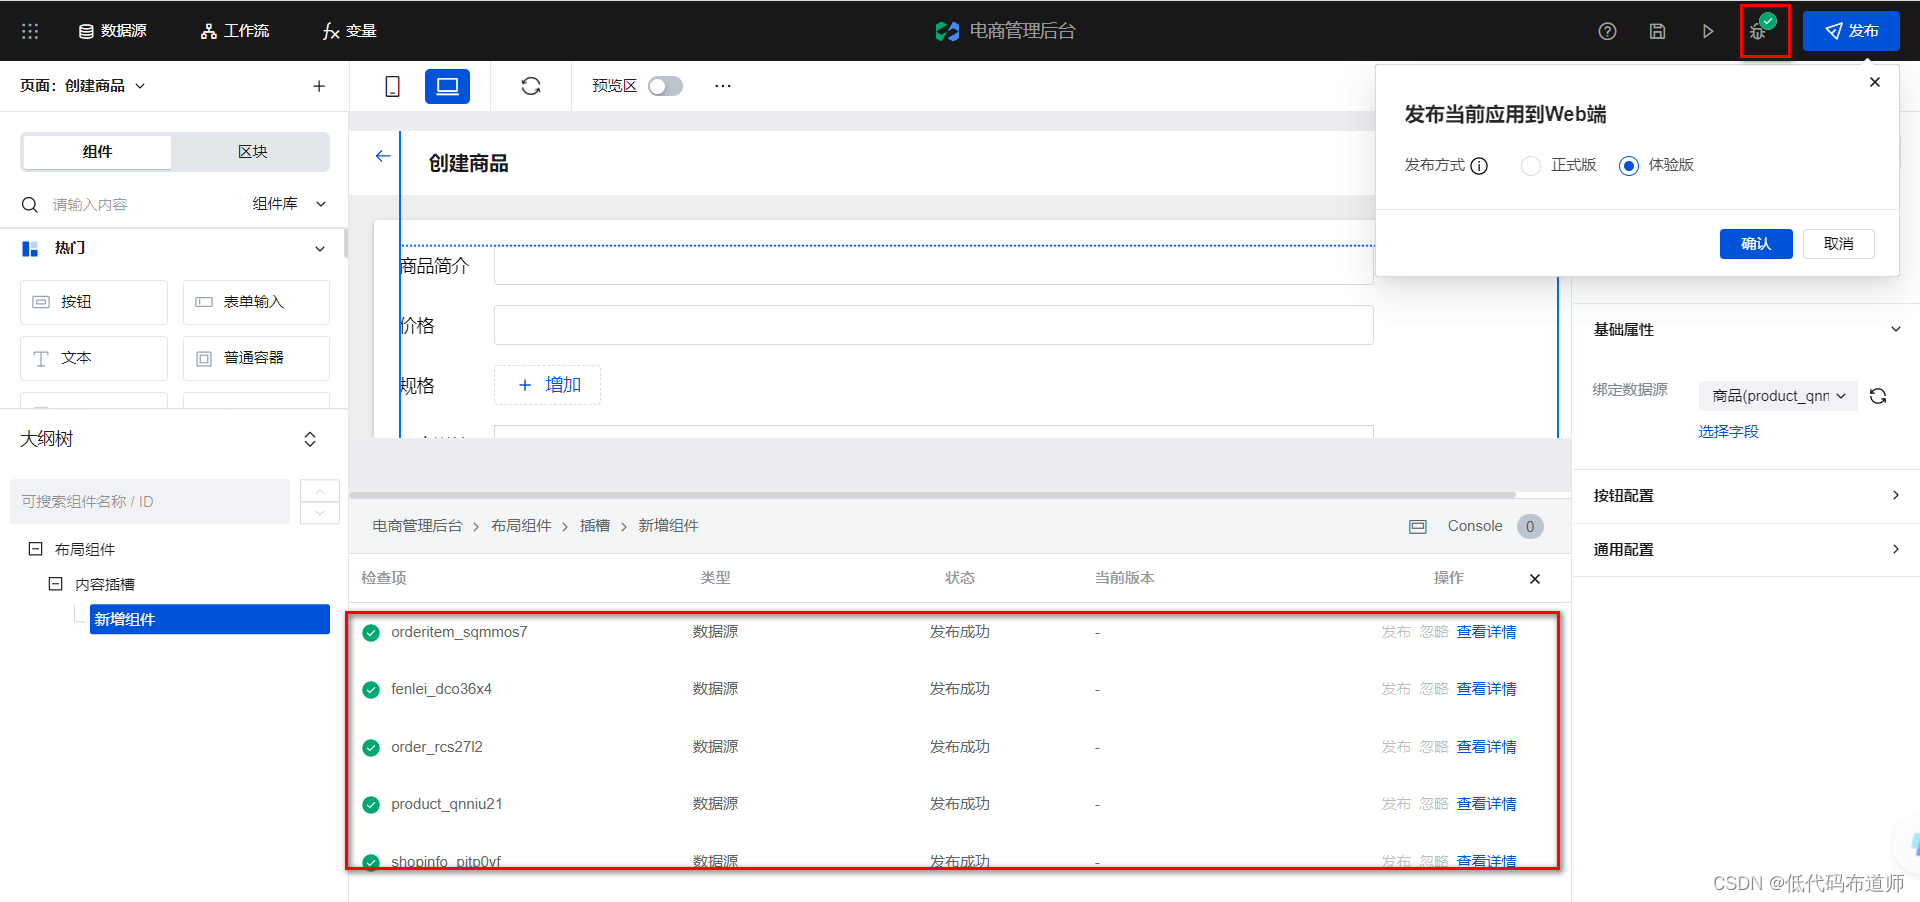Viewport: 1920px width, 902px height.
Task: Toggle the 预览区 preview switch
Action: pos(665,86)
